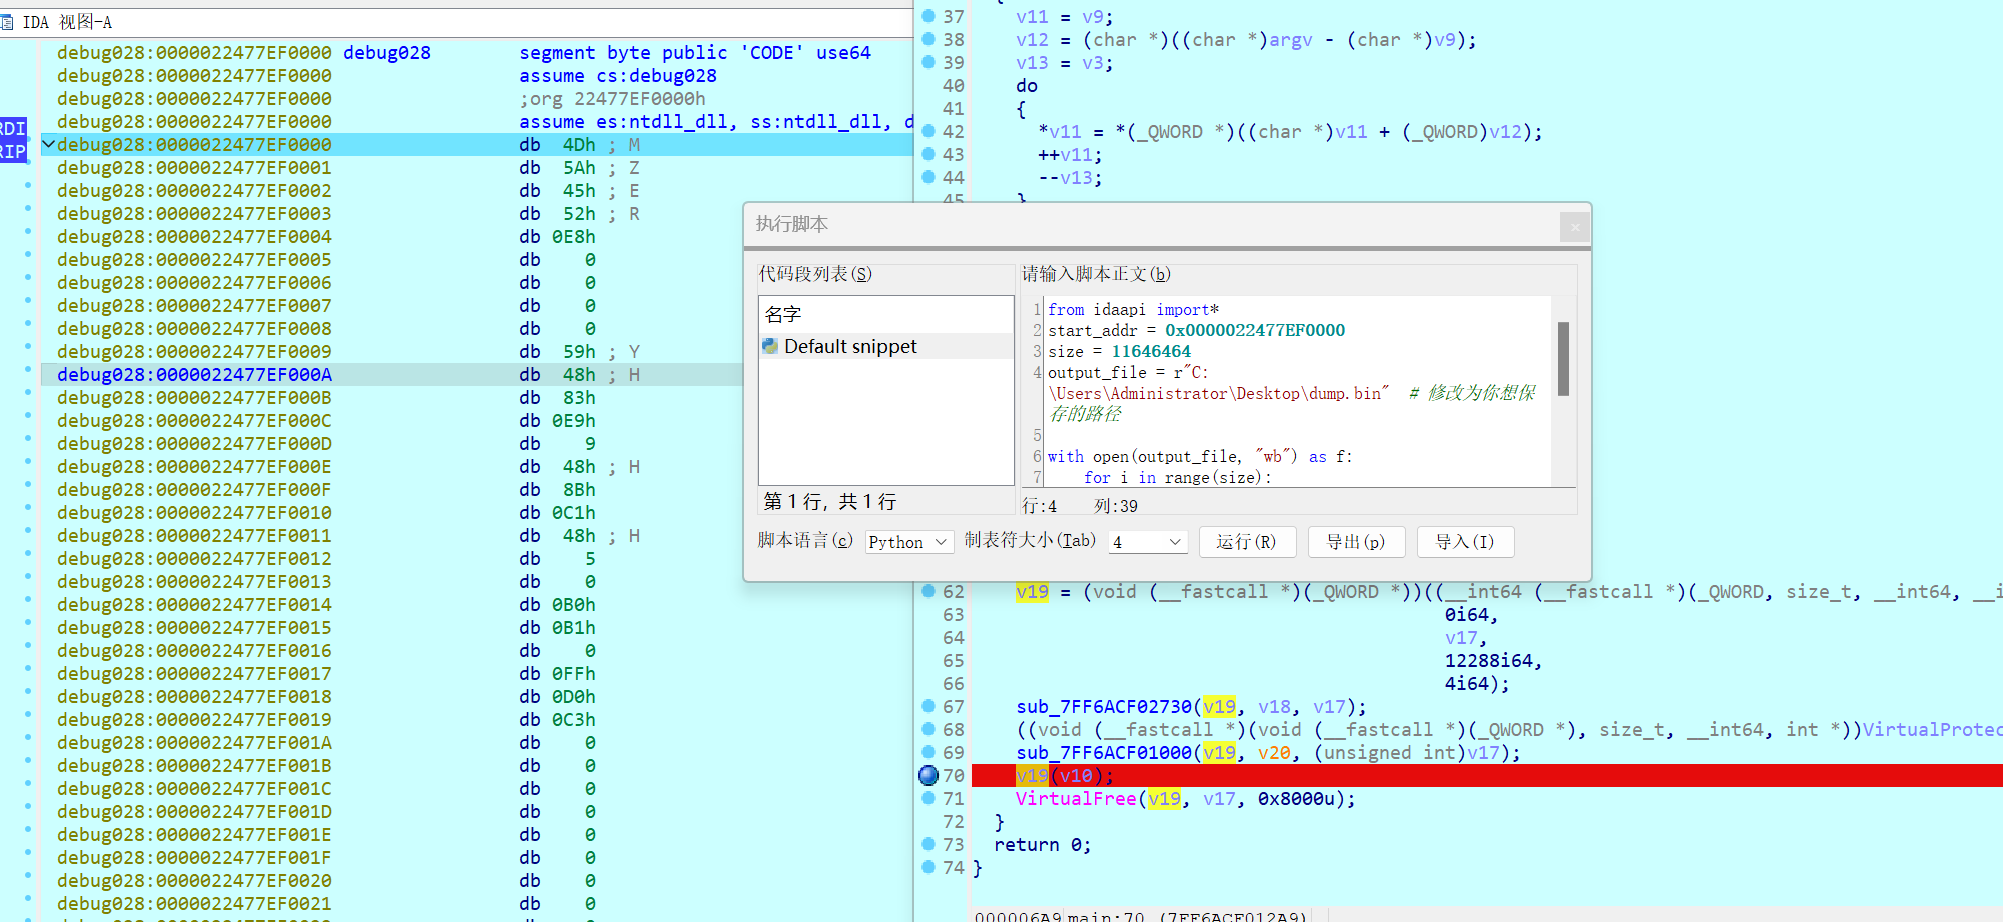2003x922 pixels.
Task: Click the 'from idaapi import*' script line
Action: (x=1133, y=310)
